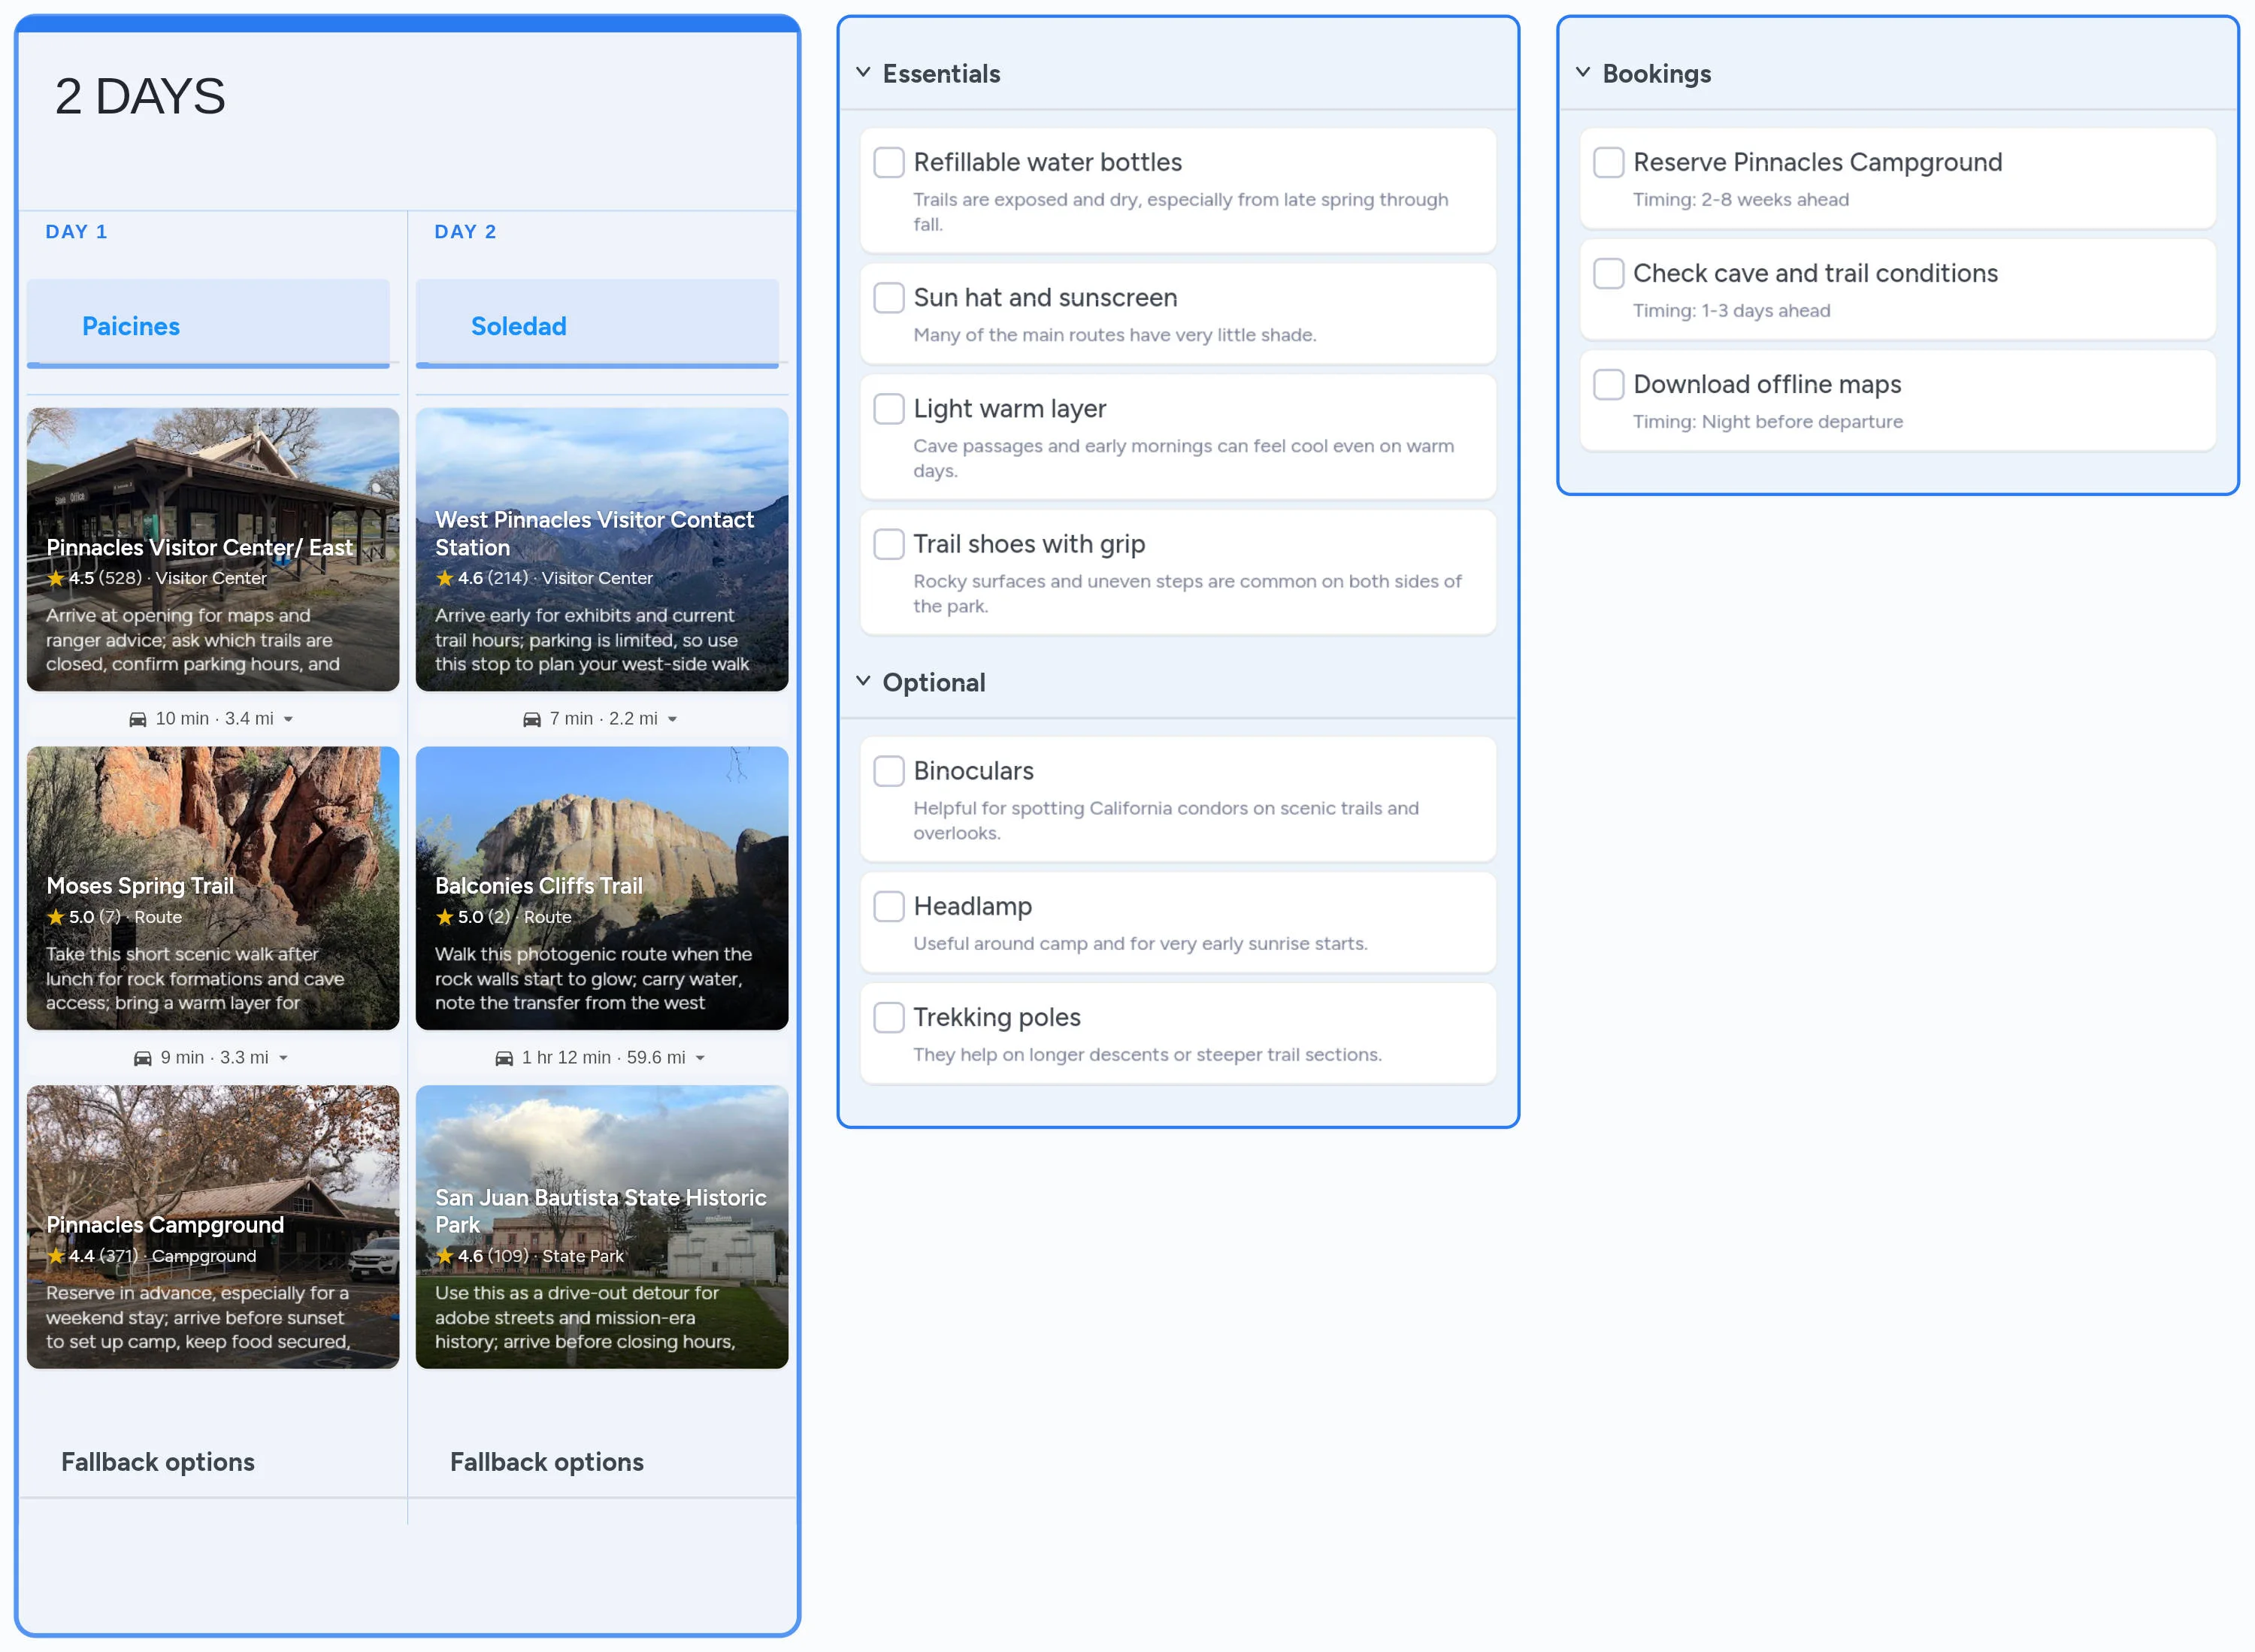The width and height of the screenshot is (2255, 1652).
Task: Open Fallback options for Day 1
Action: (x=157, y=1461)
